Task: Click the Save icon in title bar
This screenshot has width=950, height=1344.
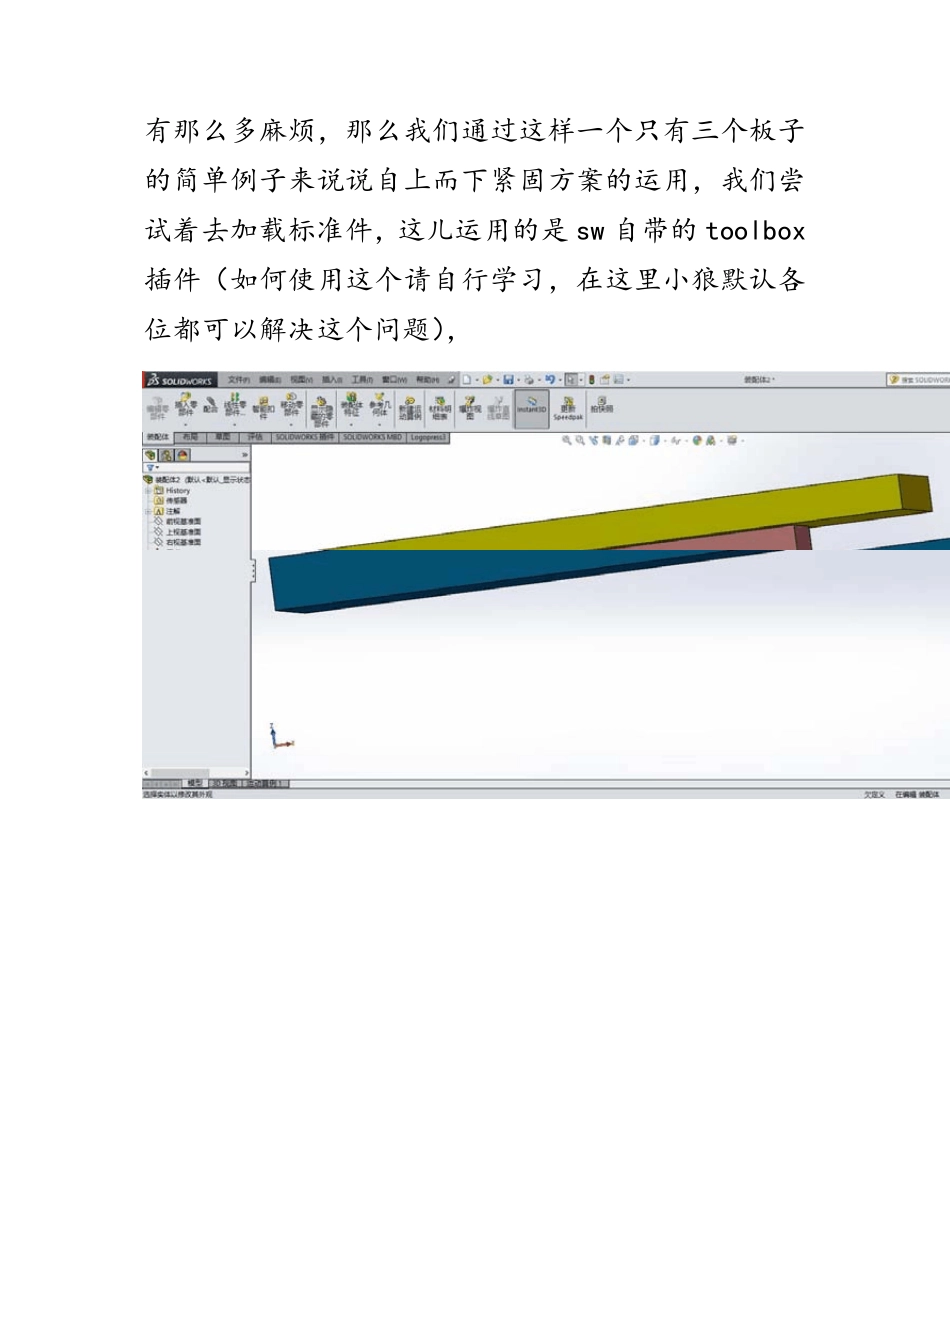Action: pos(508,380)
